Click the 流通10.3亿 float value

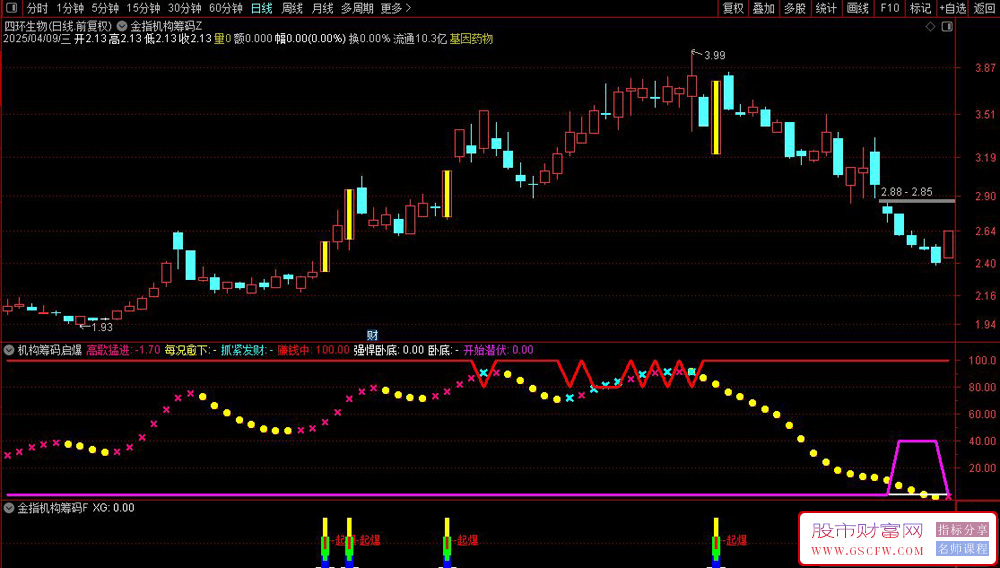(x=420, y=39)
